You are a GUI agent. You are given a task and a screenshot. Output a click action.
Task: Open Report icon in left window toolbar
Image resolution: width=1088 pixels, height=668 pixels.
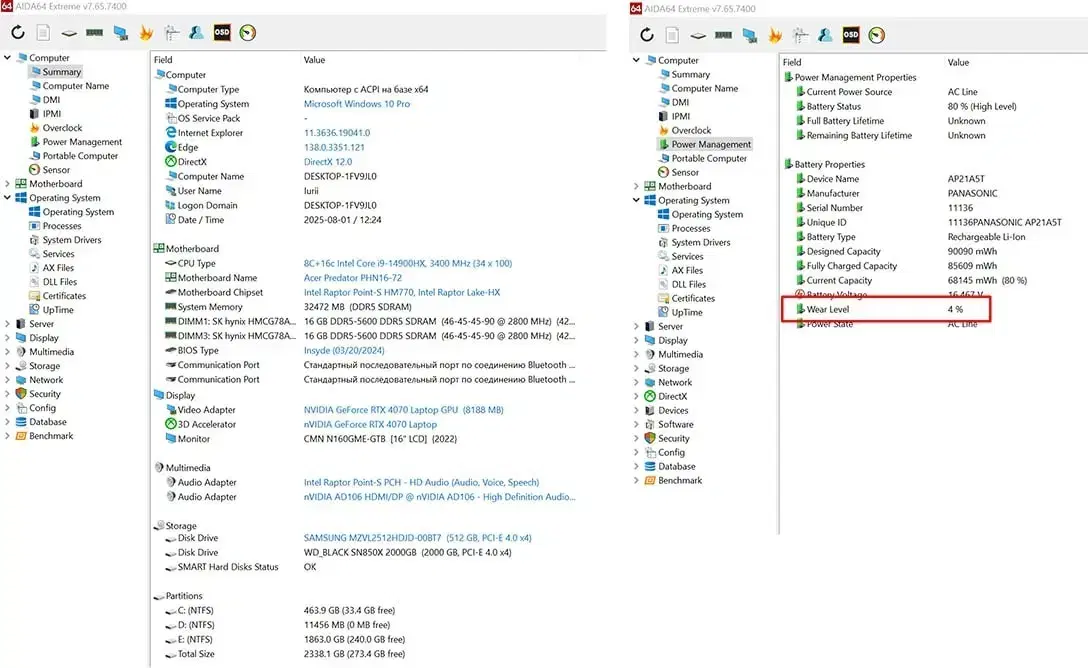pos(43,32)
